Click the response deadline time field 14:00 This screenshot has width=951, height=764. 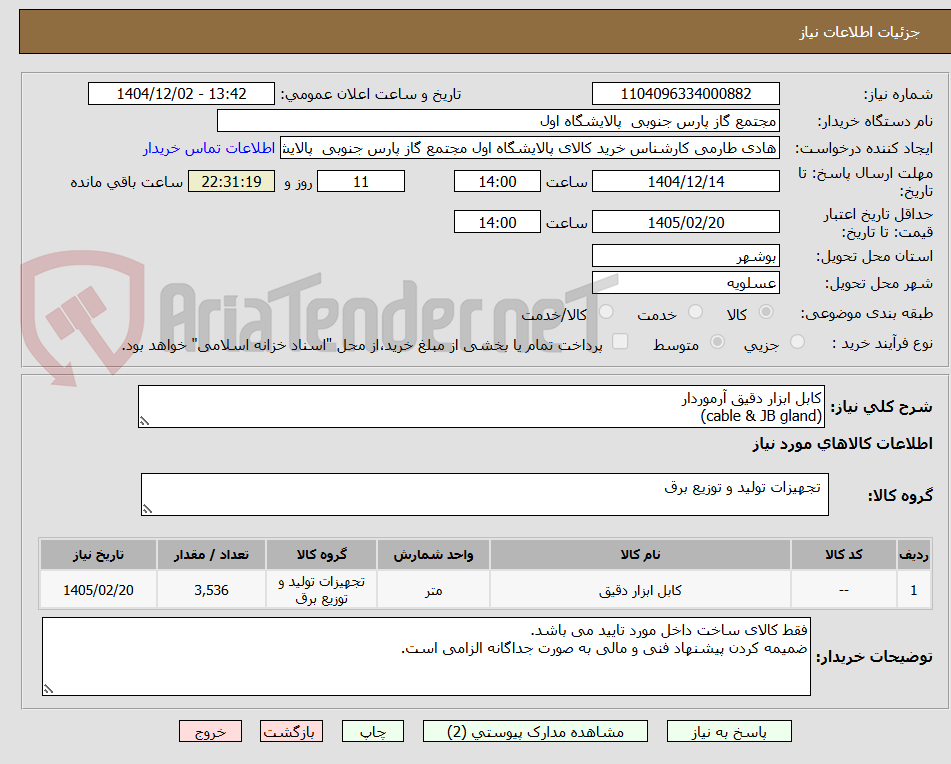[497, 181]
